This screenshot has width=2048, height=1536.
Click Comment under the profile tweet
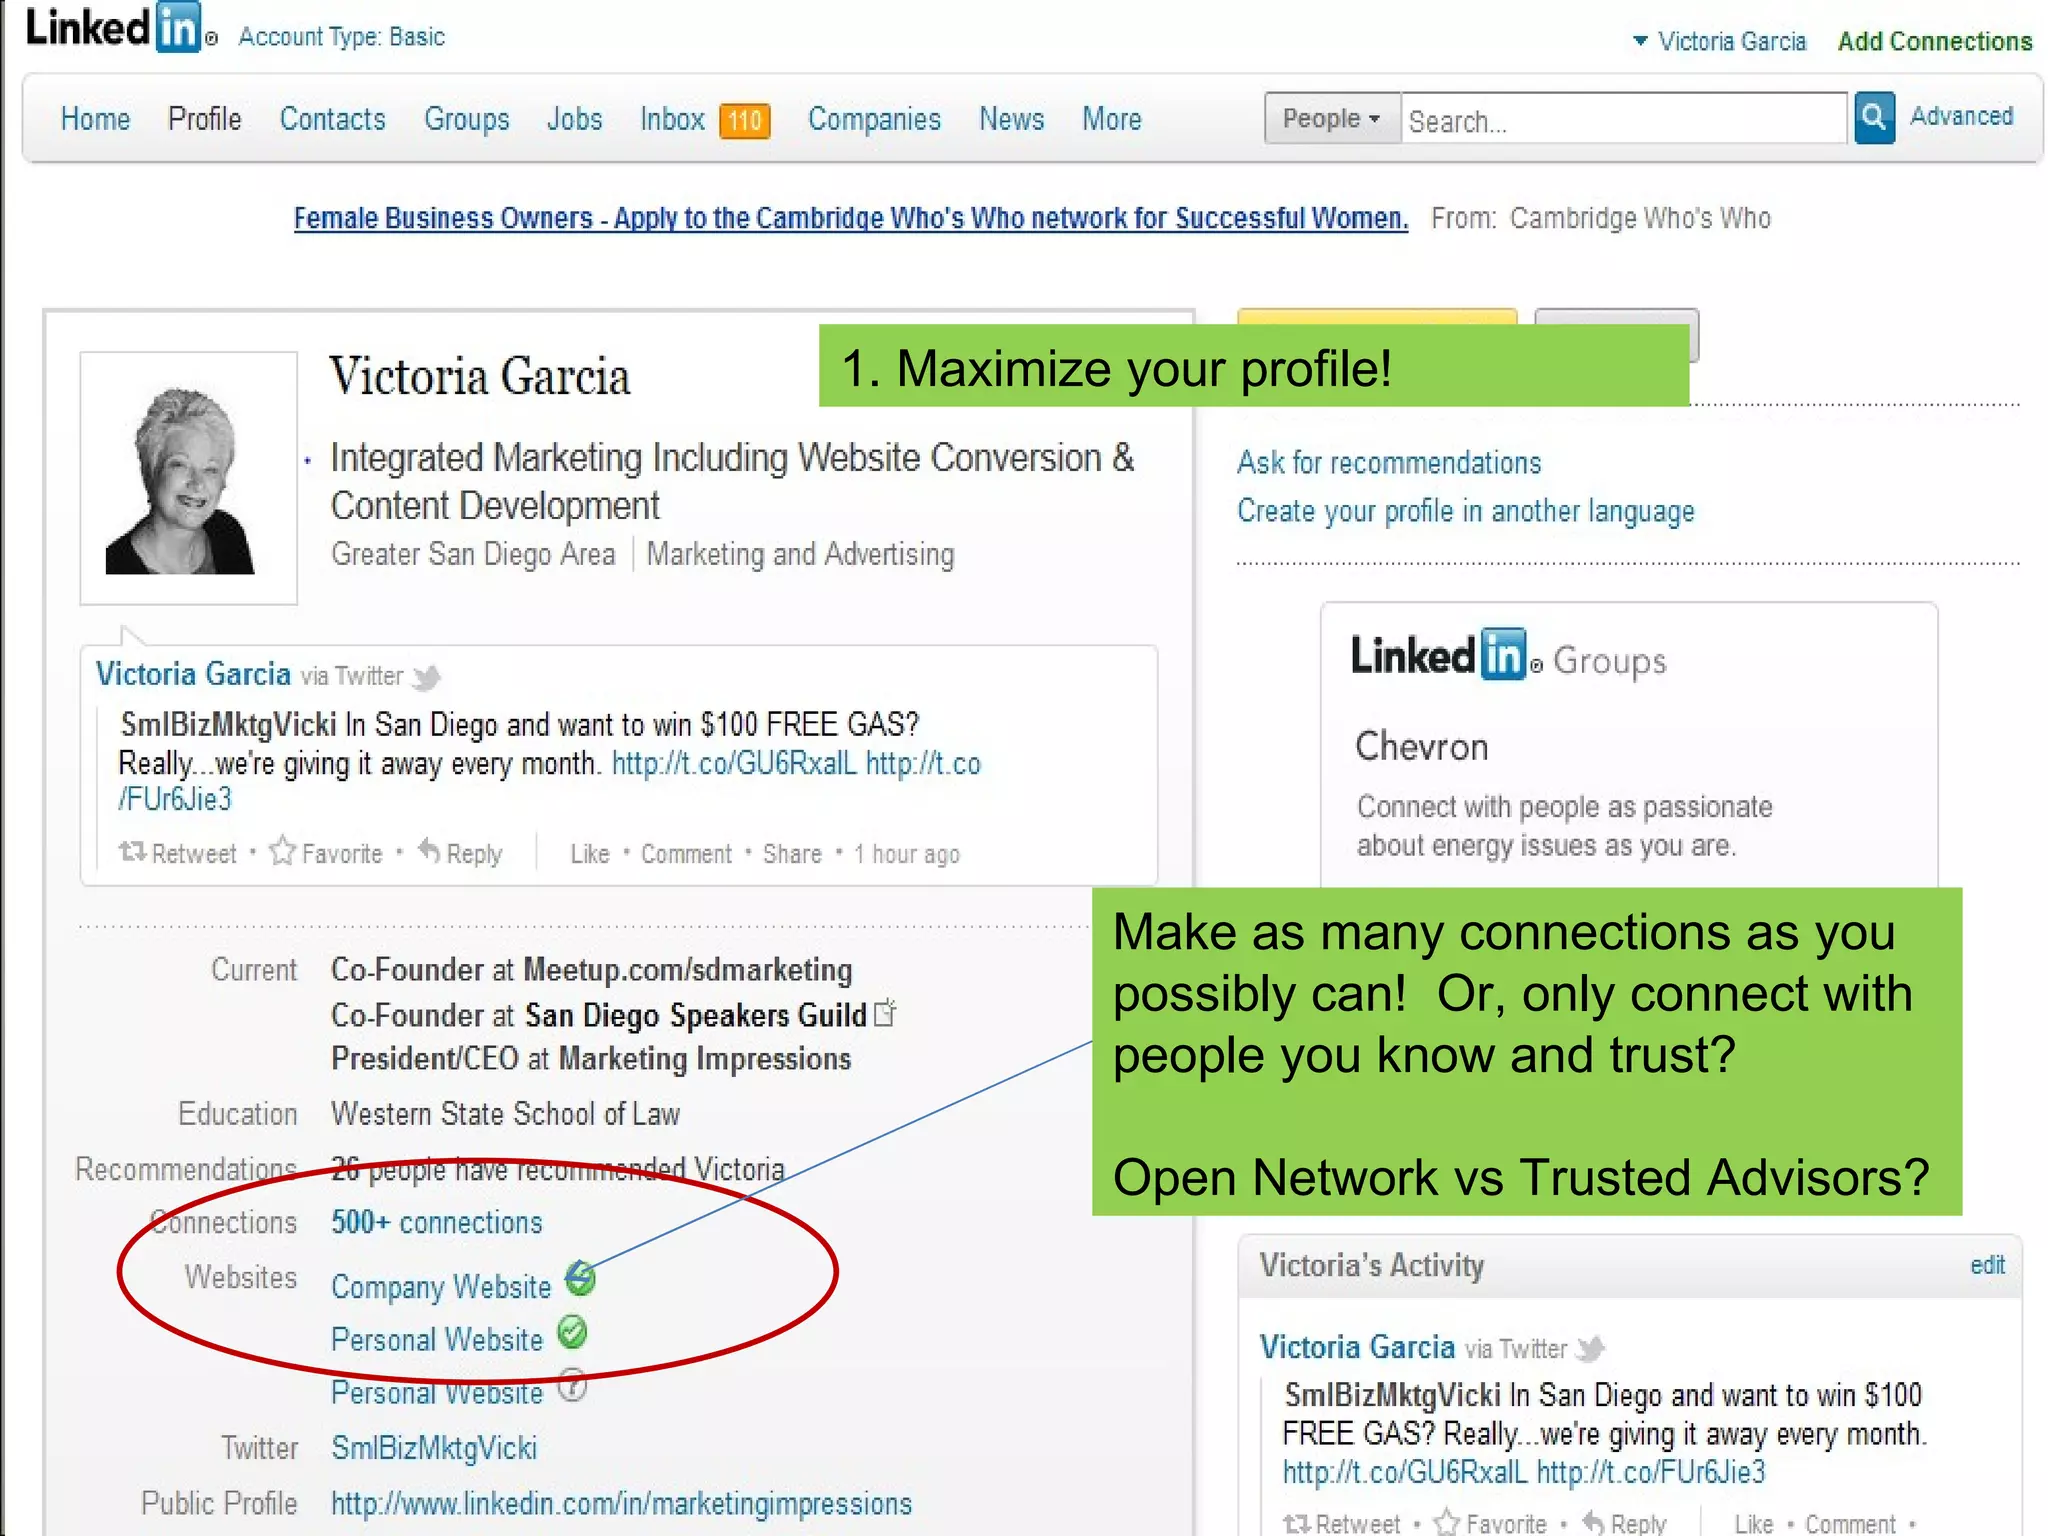pos(686,854)
